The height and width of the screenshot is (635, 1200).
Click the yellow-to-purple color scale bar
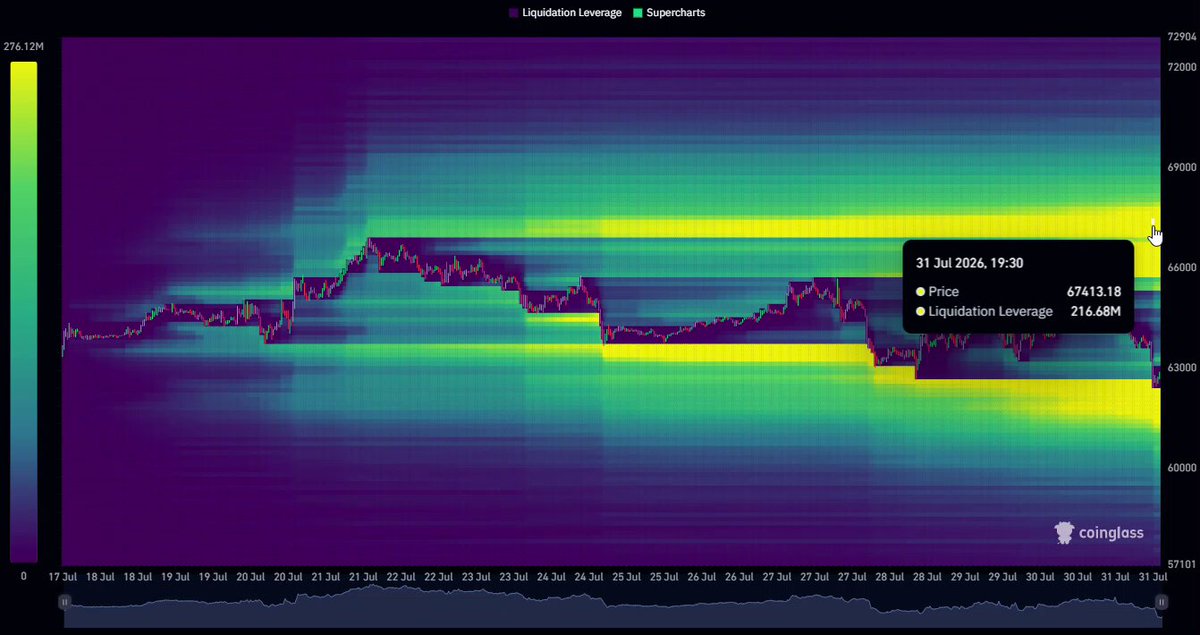[x=24, y=312]
